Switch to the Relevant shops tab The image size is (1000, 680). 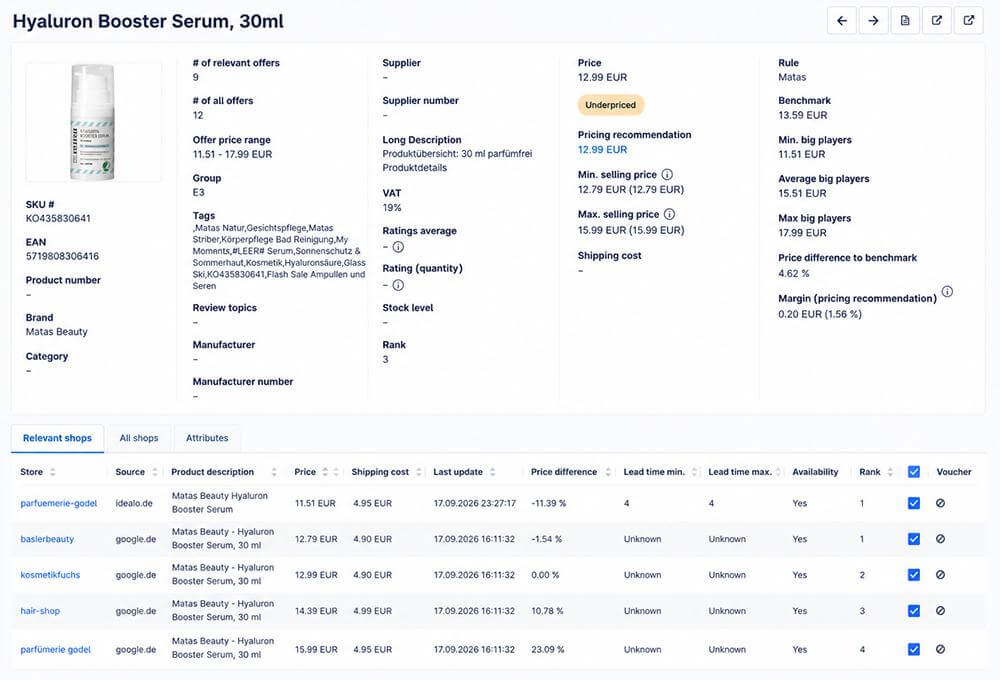point(57,438)
